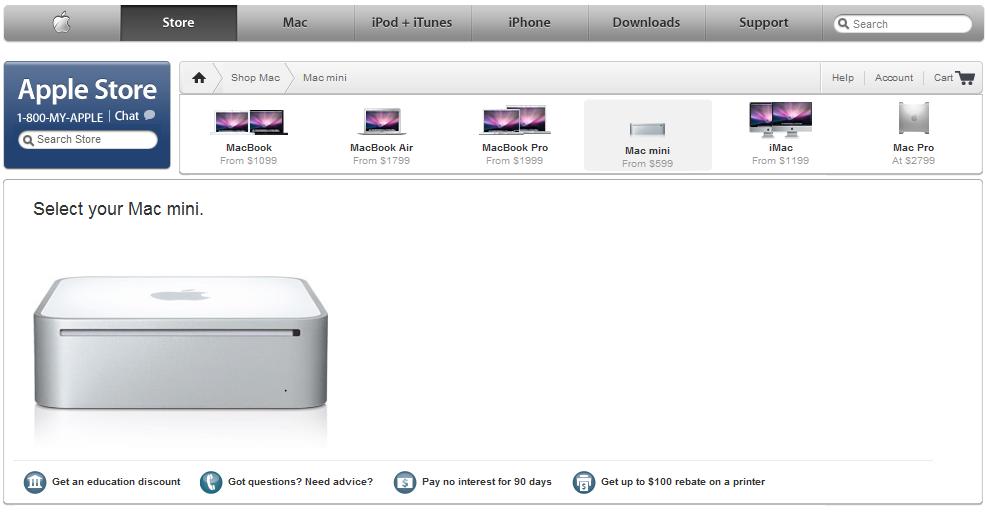The image size is (987, 512).
Task: Click the 'From $1099' MacBook price
Action: pos(249,161)
